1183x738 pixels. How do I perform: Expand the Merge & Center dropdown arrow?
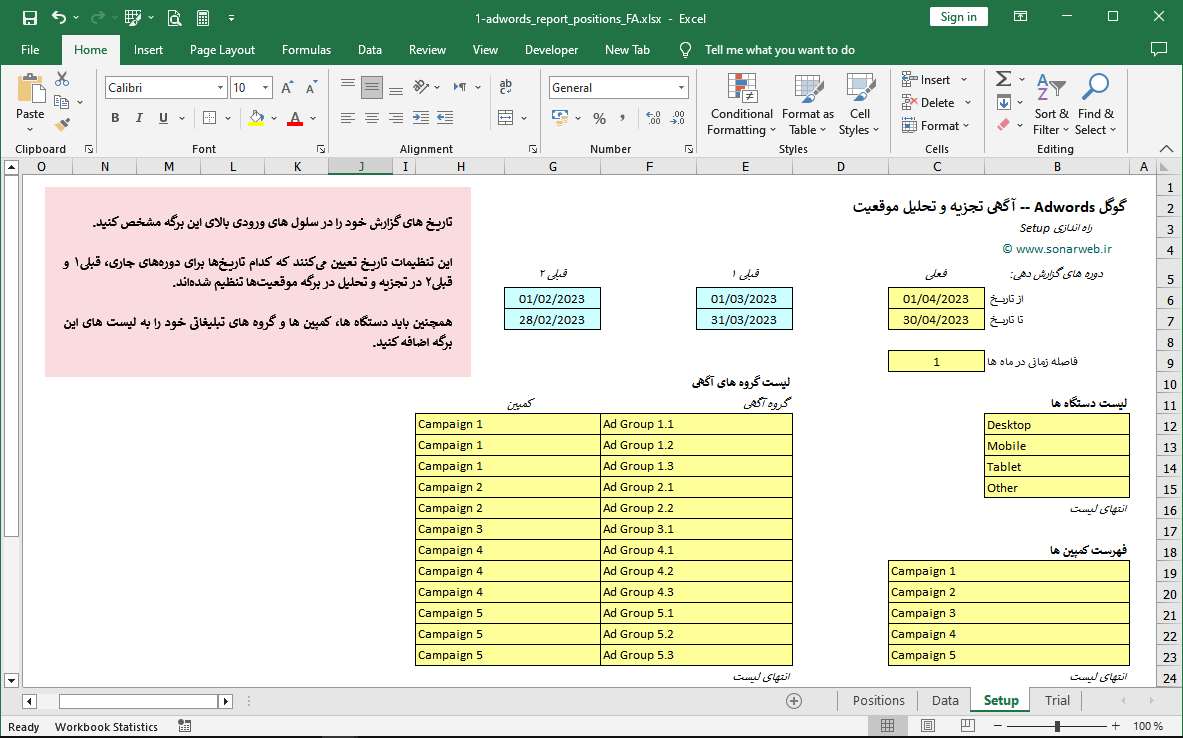[x=524, y=118]
